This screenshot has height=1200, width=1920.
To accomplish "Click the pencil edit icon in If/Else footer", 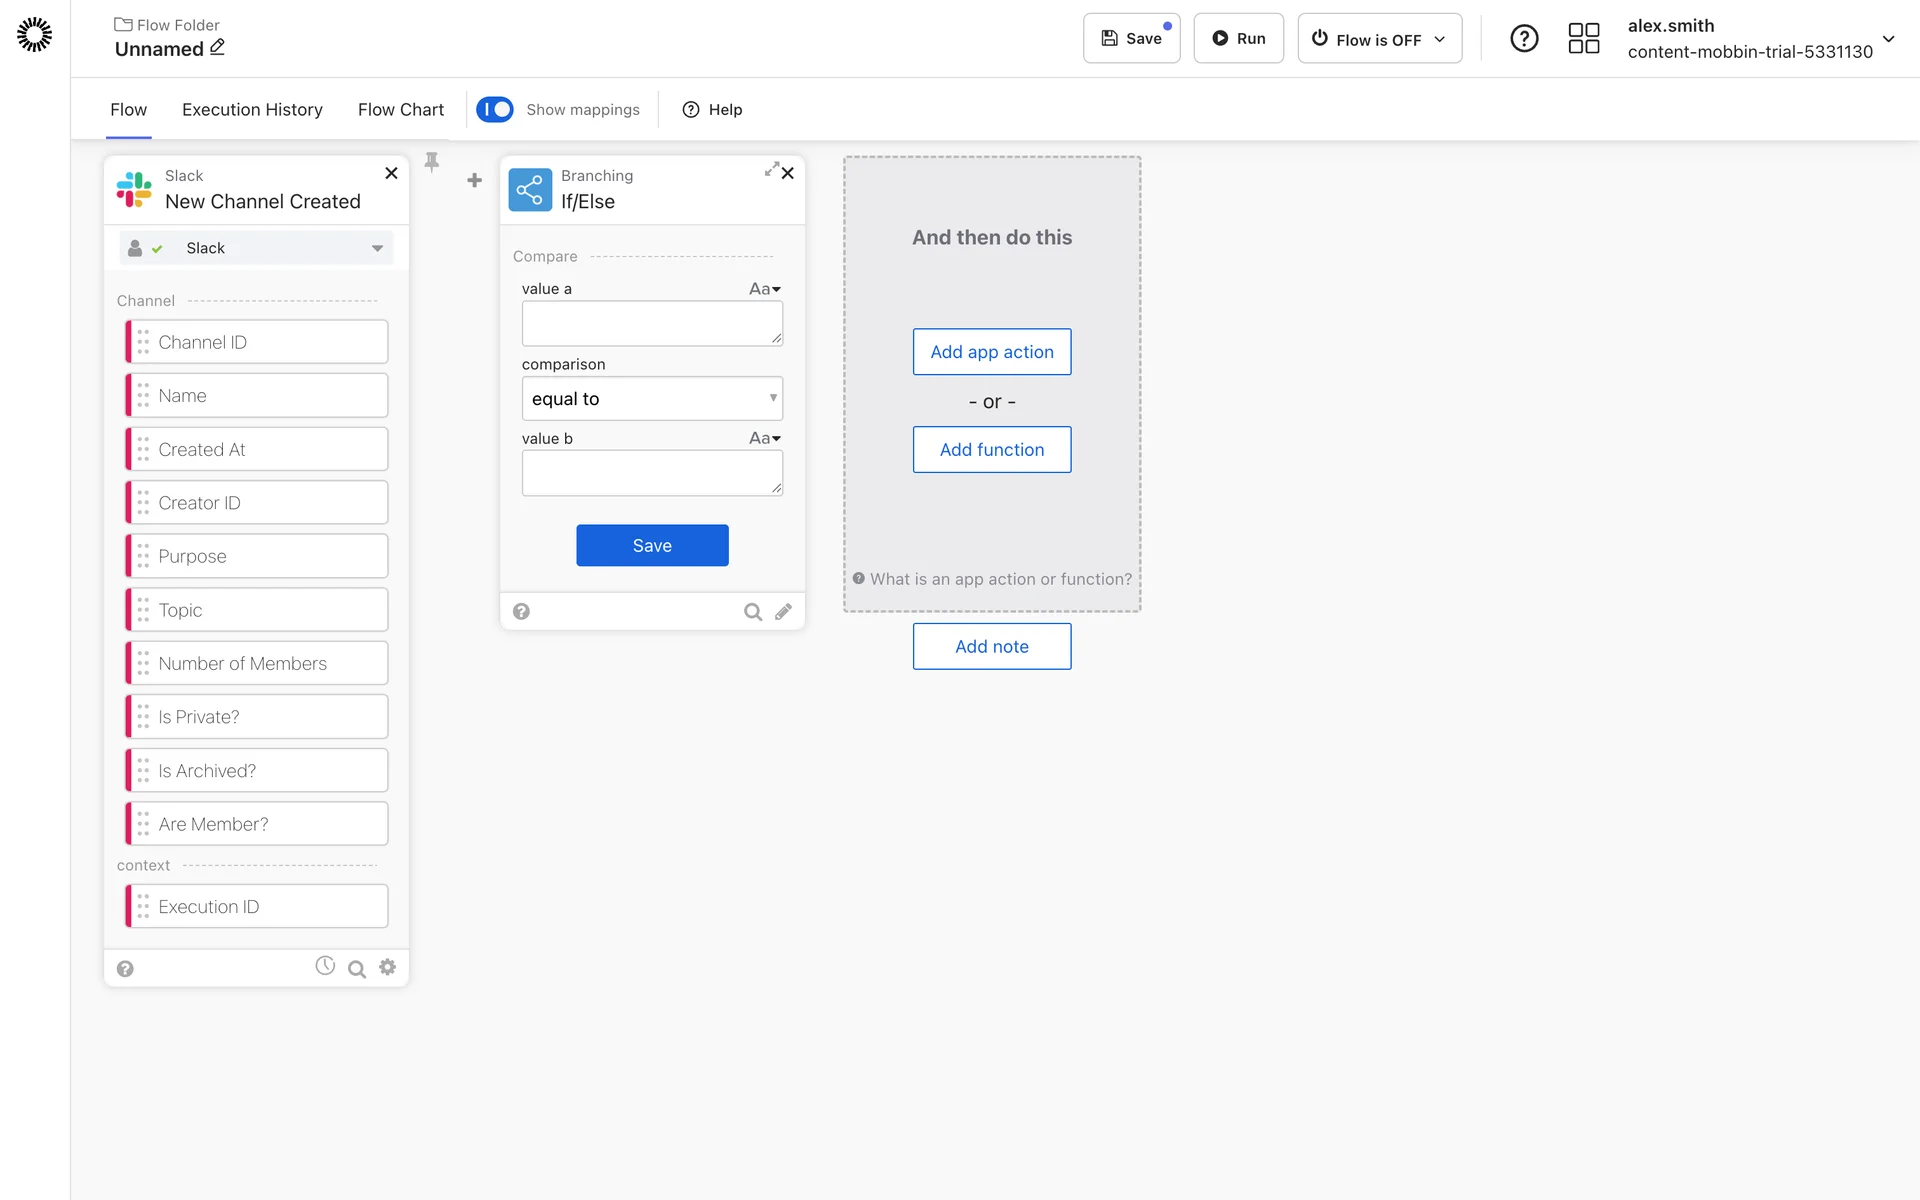I will coord(783,611).
